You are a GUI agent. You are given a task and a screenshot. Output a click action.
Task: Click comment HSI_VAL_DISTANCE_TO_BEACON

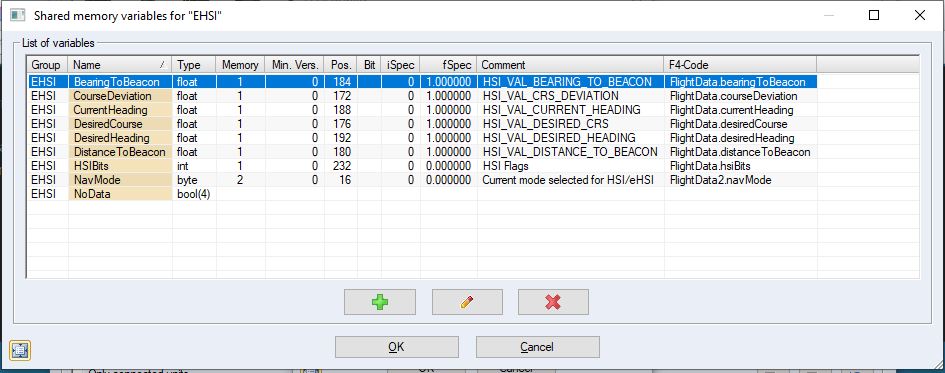(570, 152)
